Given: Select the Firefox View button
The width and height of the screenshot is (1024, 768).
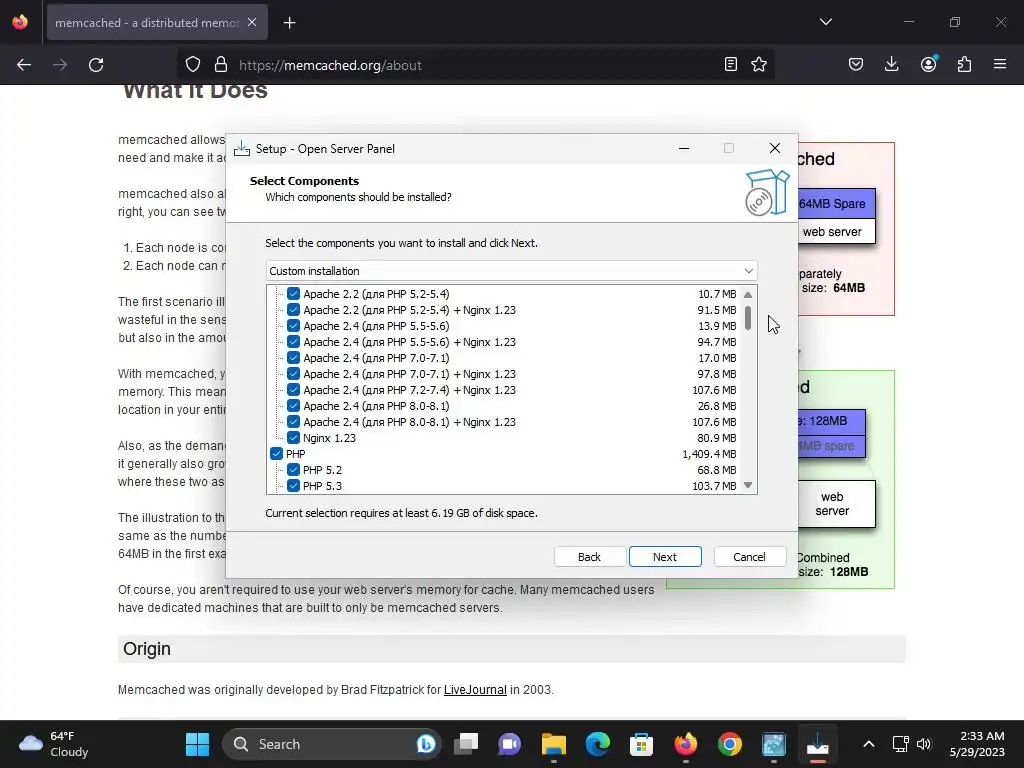Looking at the screenshot, I should click(20, 22).
